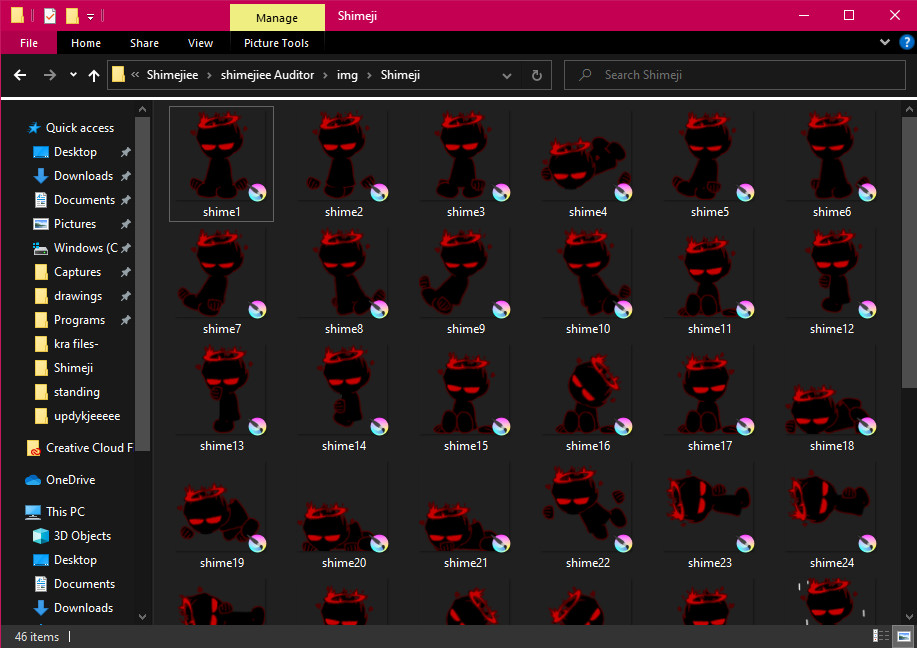
Task: Refresh the Shimeji folder view
Action: point(536,75)
